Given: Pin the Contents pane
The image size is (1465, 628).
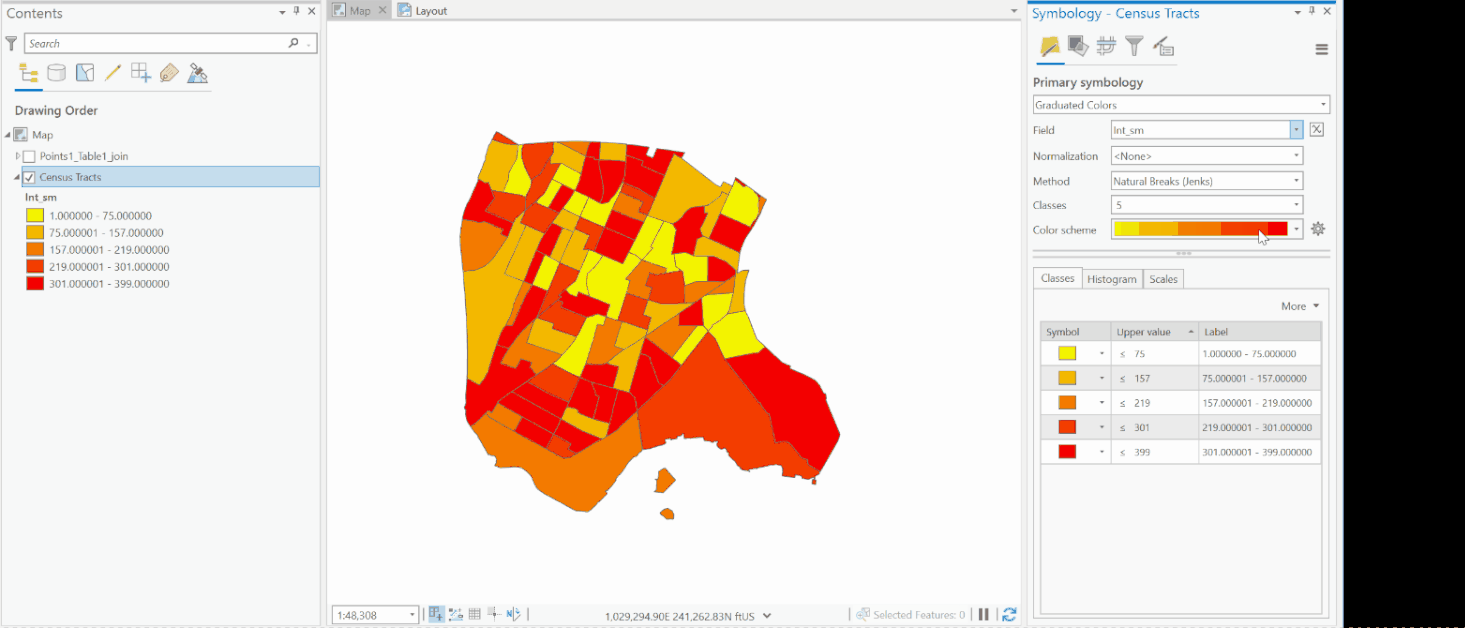Looking at the screenshot, I should (x=297, y=12).
